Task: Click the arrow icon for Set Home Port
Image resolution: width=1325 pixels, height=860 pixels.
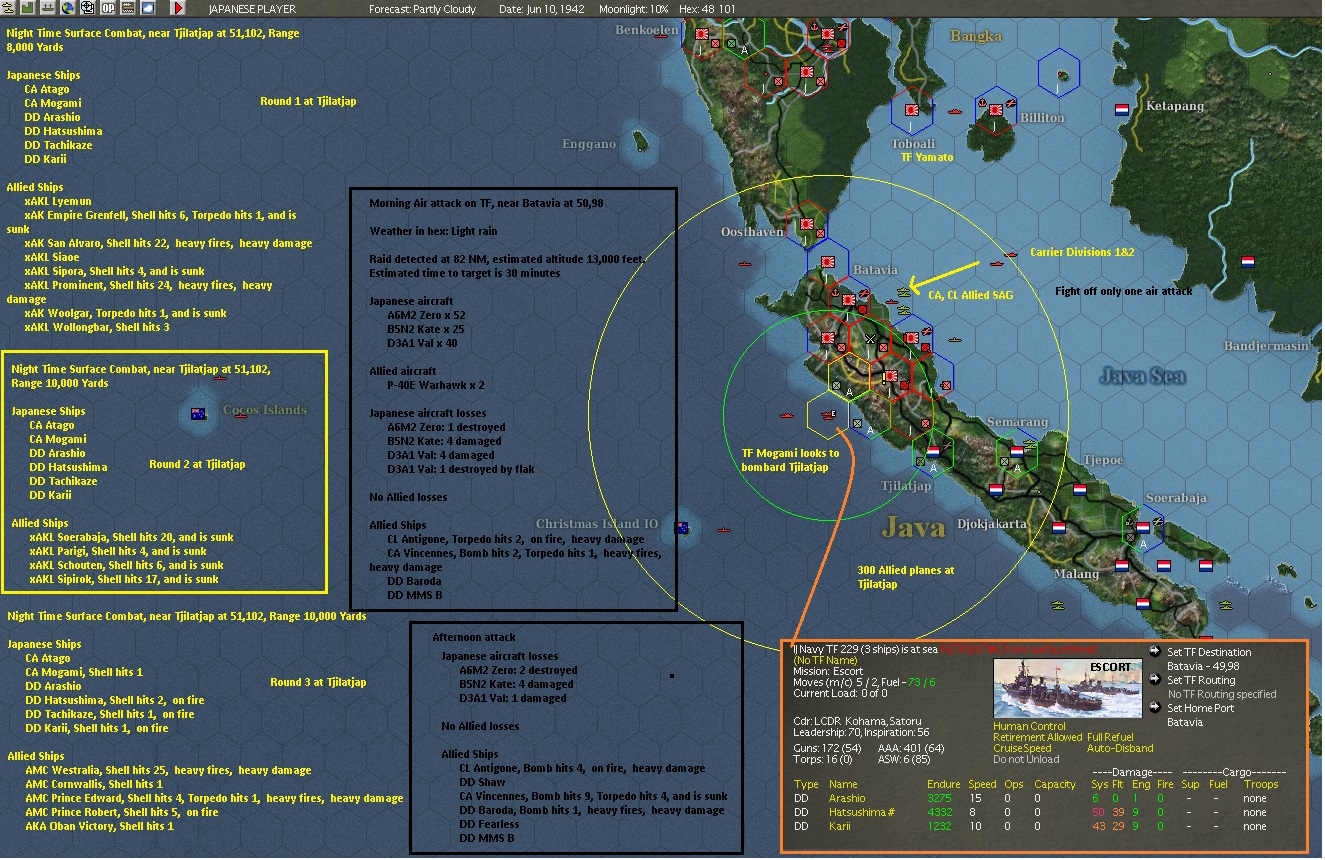Action: tap(1156, 708)
